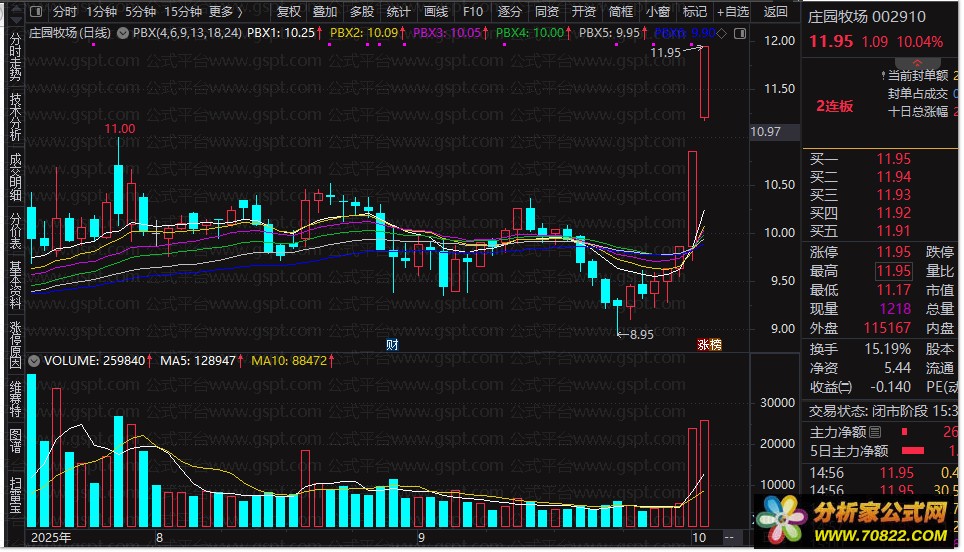The height and width of the screenshot is (552, 964).
Task: Open the 复权 adjustment menu
Action: (289, 12)
